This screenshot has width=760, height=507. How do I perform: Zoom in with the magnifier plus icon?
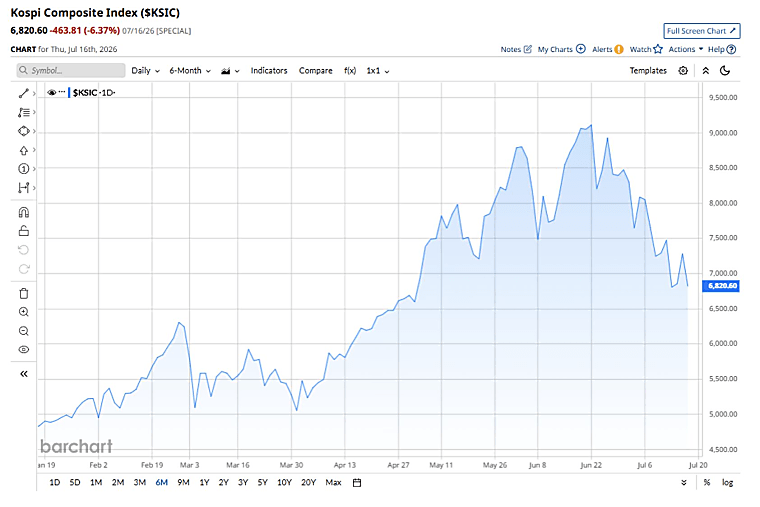[23, 312]
